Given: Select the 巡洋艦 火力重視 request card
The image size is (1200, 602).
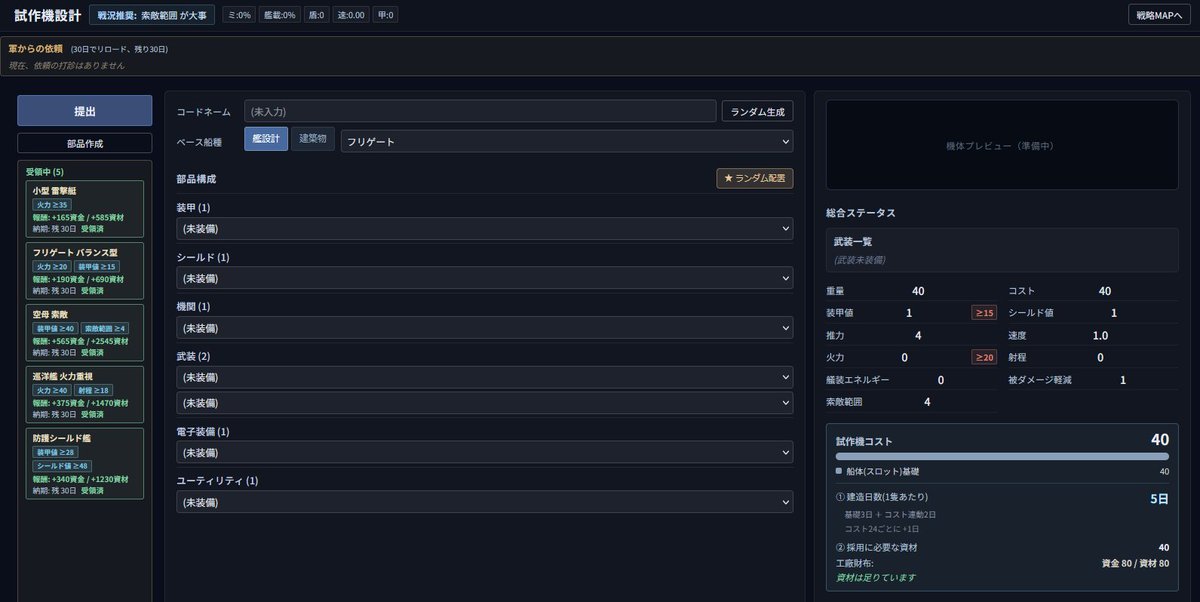Looking at the screenshot, I should (x=85, y=395).
